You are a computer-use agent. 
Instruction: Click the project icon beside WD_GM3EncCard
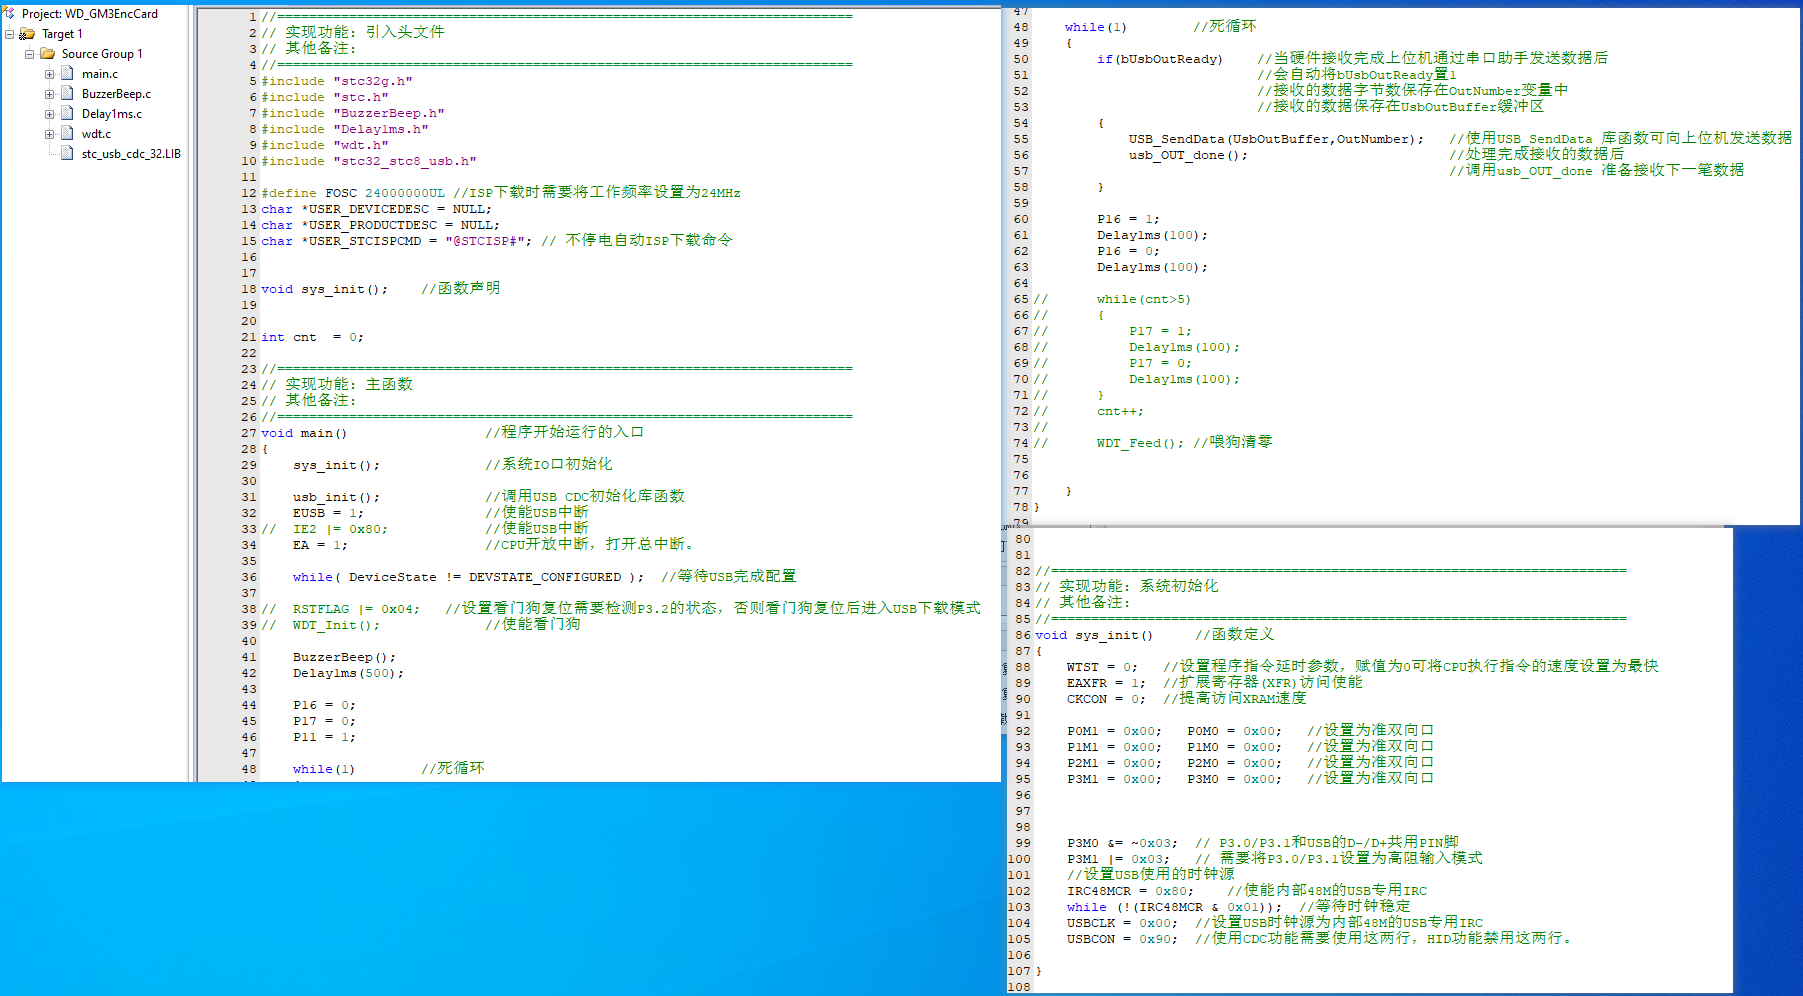click(x=9, y=13)
